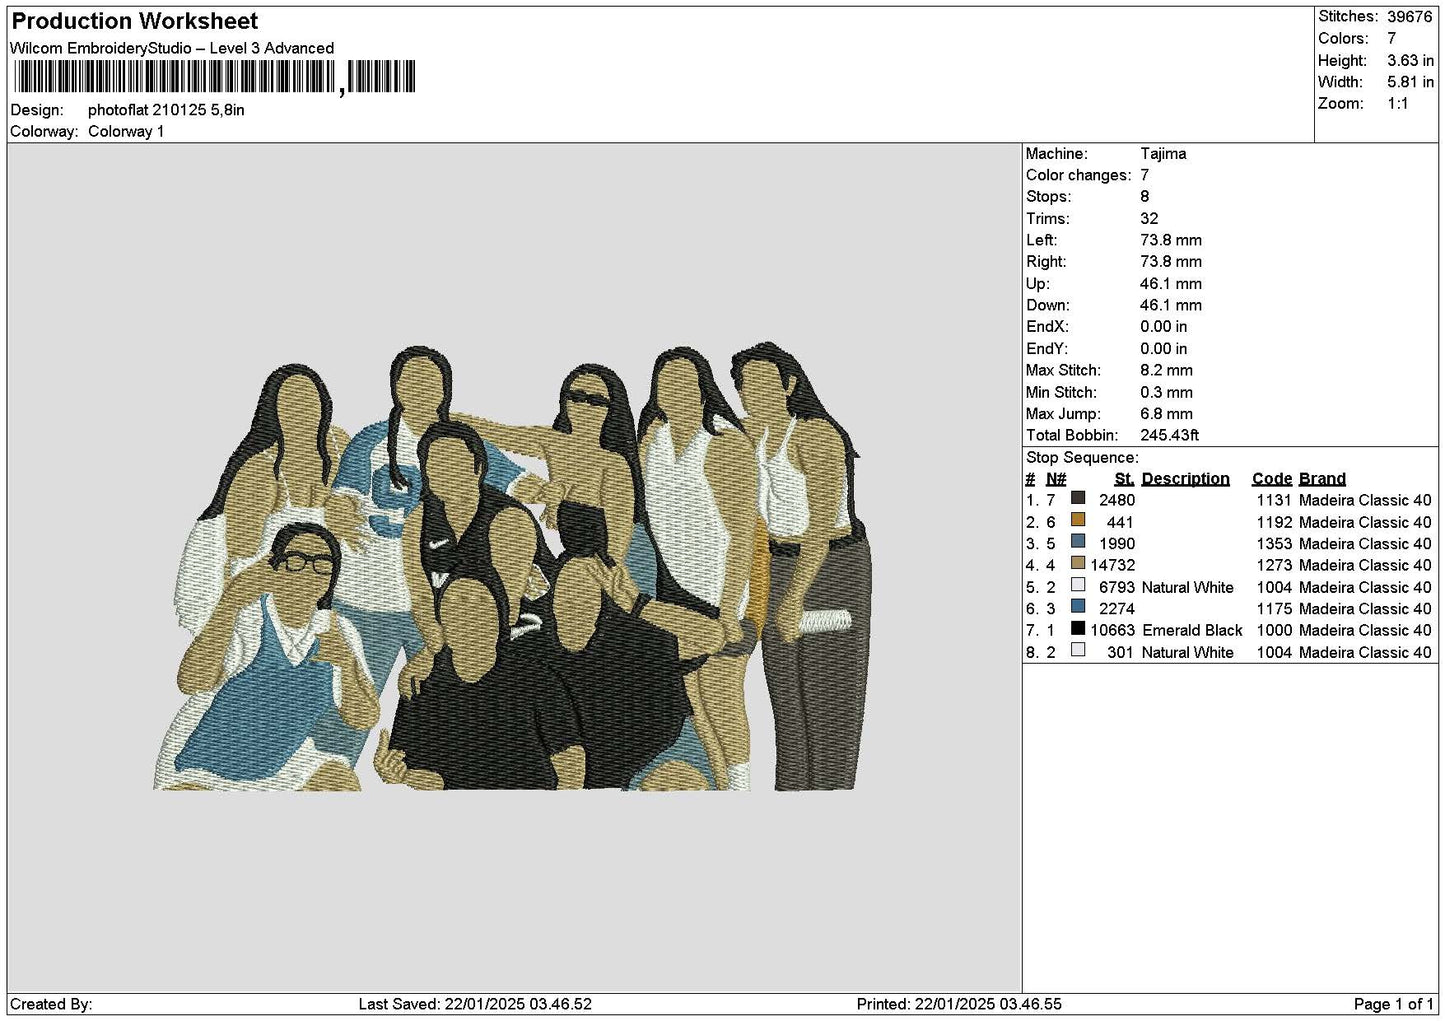This screenshot has width=1445, height=1021.
Task: Click the barcode under the worksheet title
Action: point(214,77)
